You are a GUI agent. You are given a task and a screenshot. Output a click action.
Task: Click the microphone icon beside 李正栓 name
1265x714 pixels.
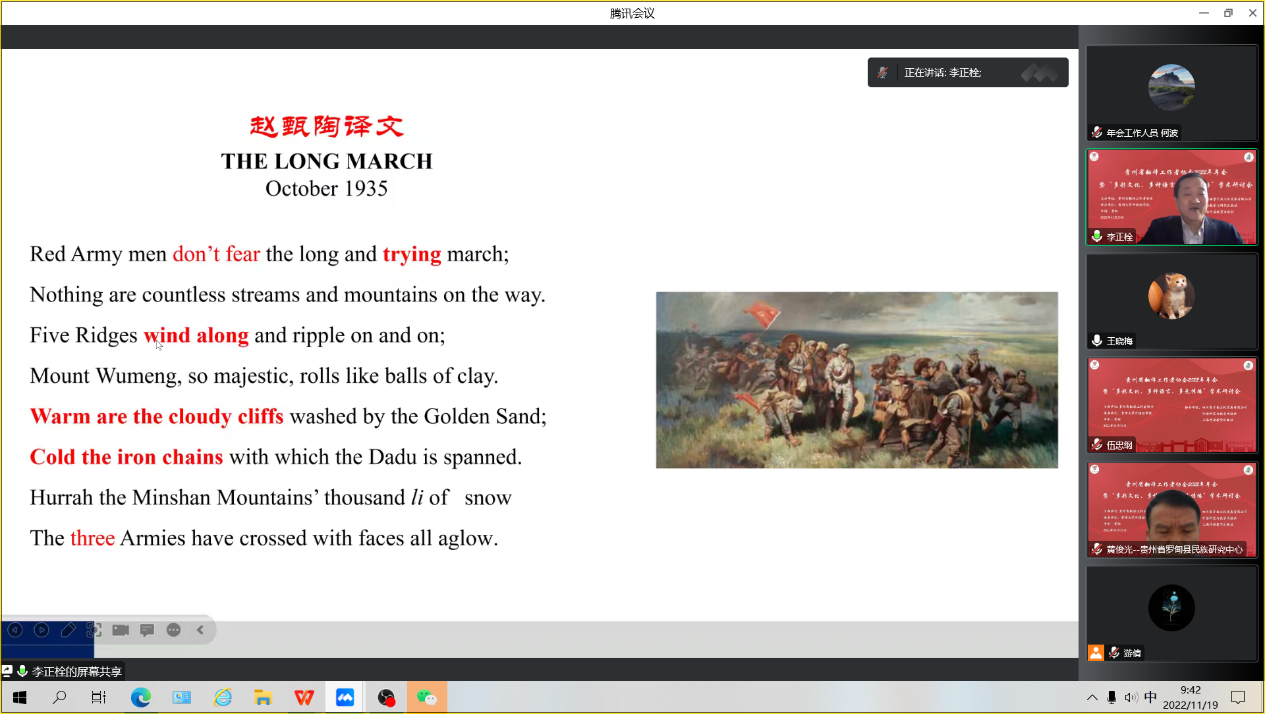coord(1097,237)
